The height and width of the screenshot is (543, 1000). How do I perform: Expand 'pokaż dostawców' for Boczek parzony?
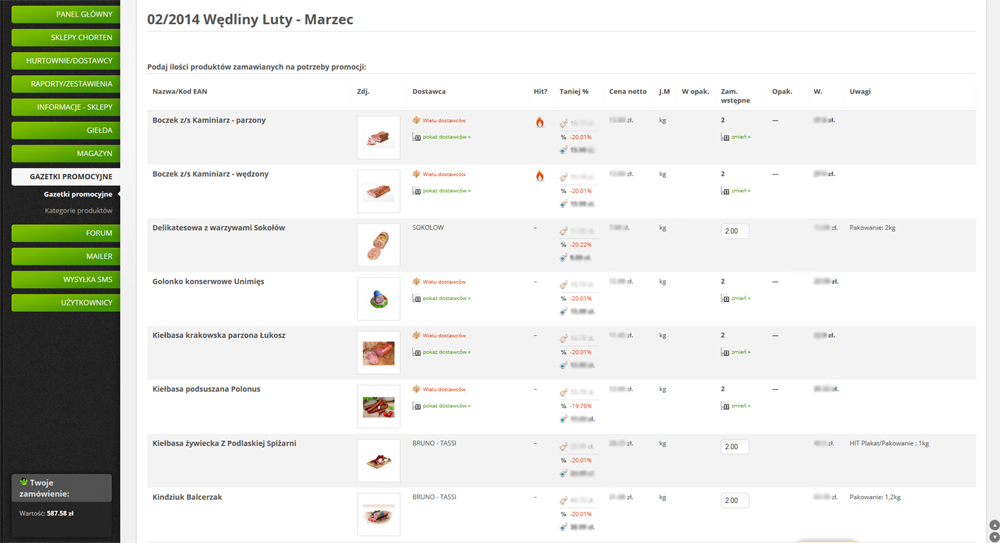(446, 136)
